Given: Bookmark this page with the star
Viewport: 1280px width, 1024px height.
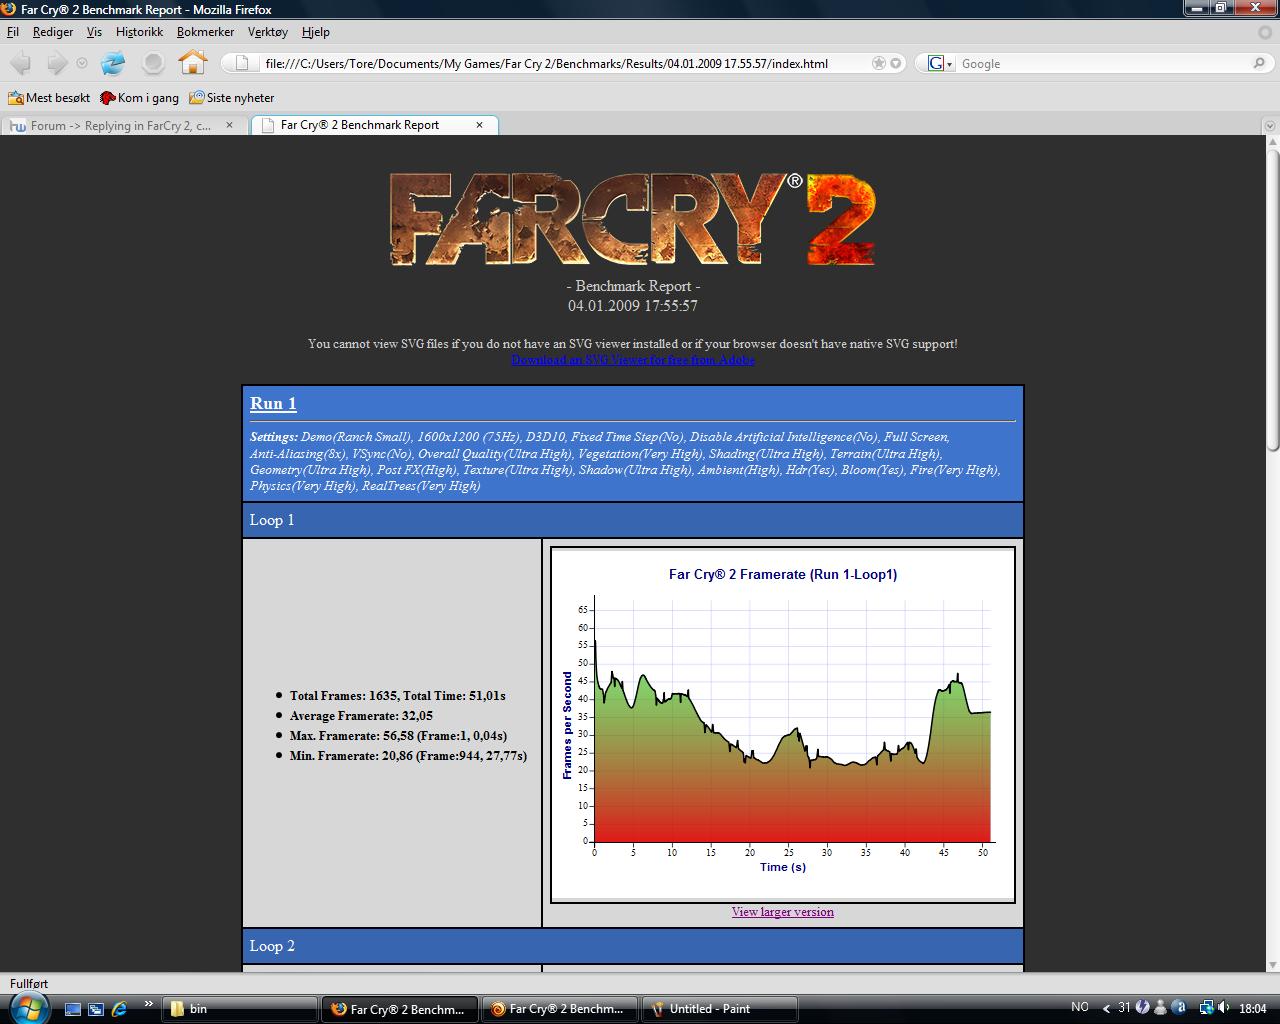Looking at the screenshot, I should [x=879, y=63].
